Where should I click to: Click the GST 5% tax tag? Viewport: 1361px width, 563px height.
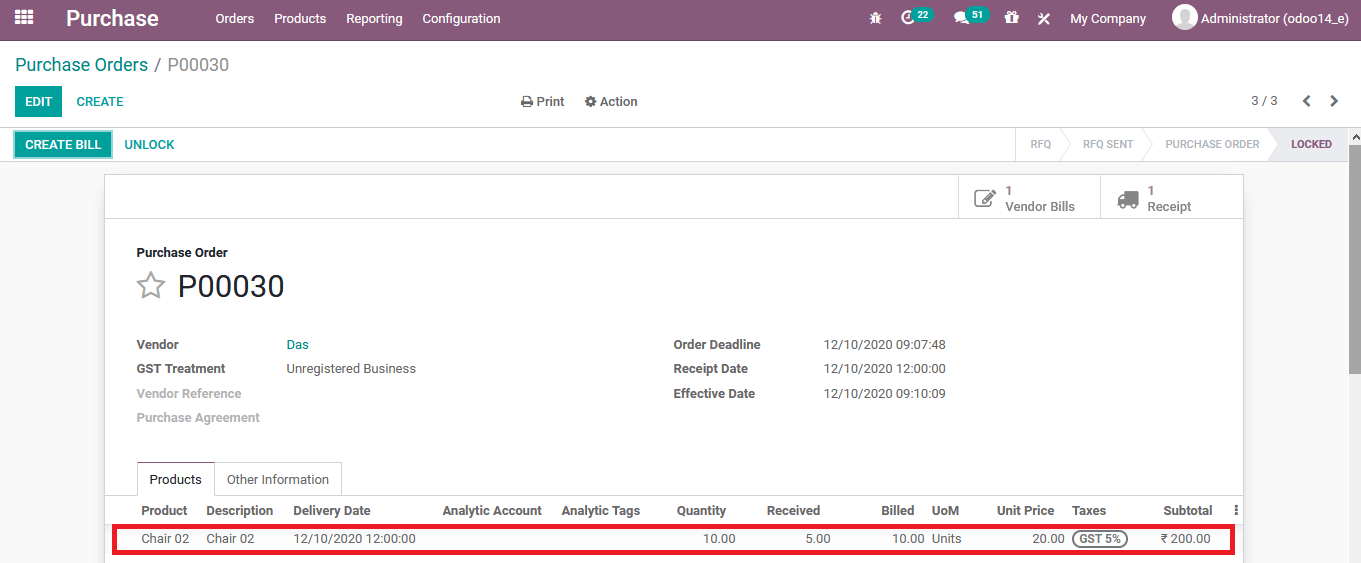point(1099,538)
